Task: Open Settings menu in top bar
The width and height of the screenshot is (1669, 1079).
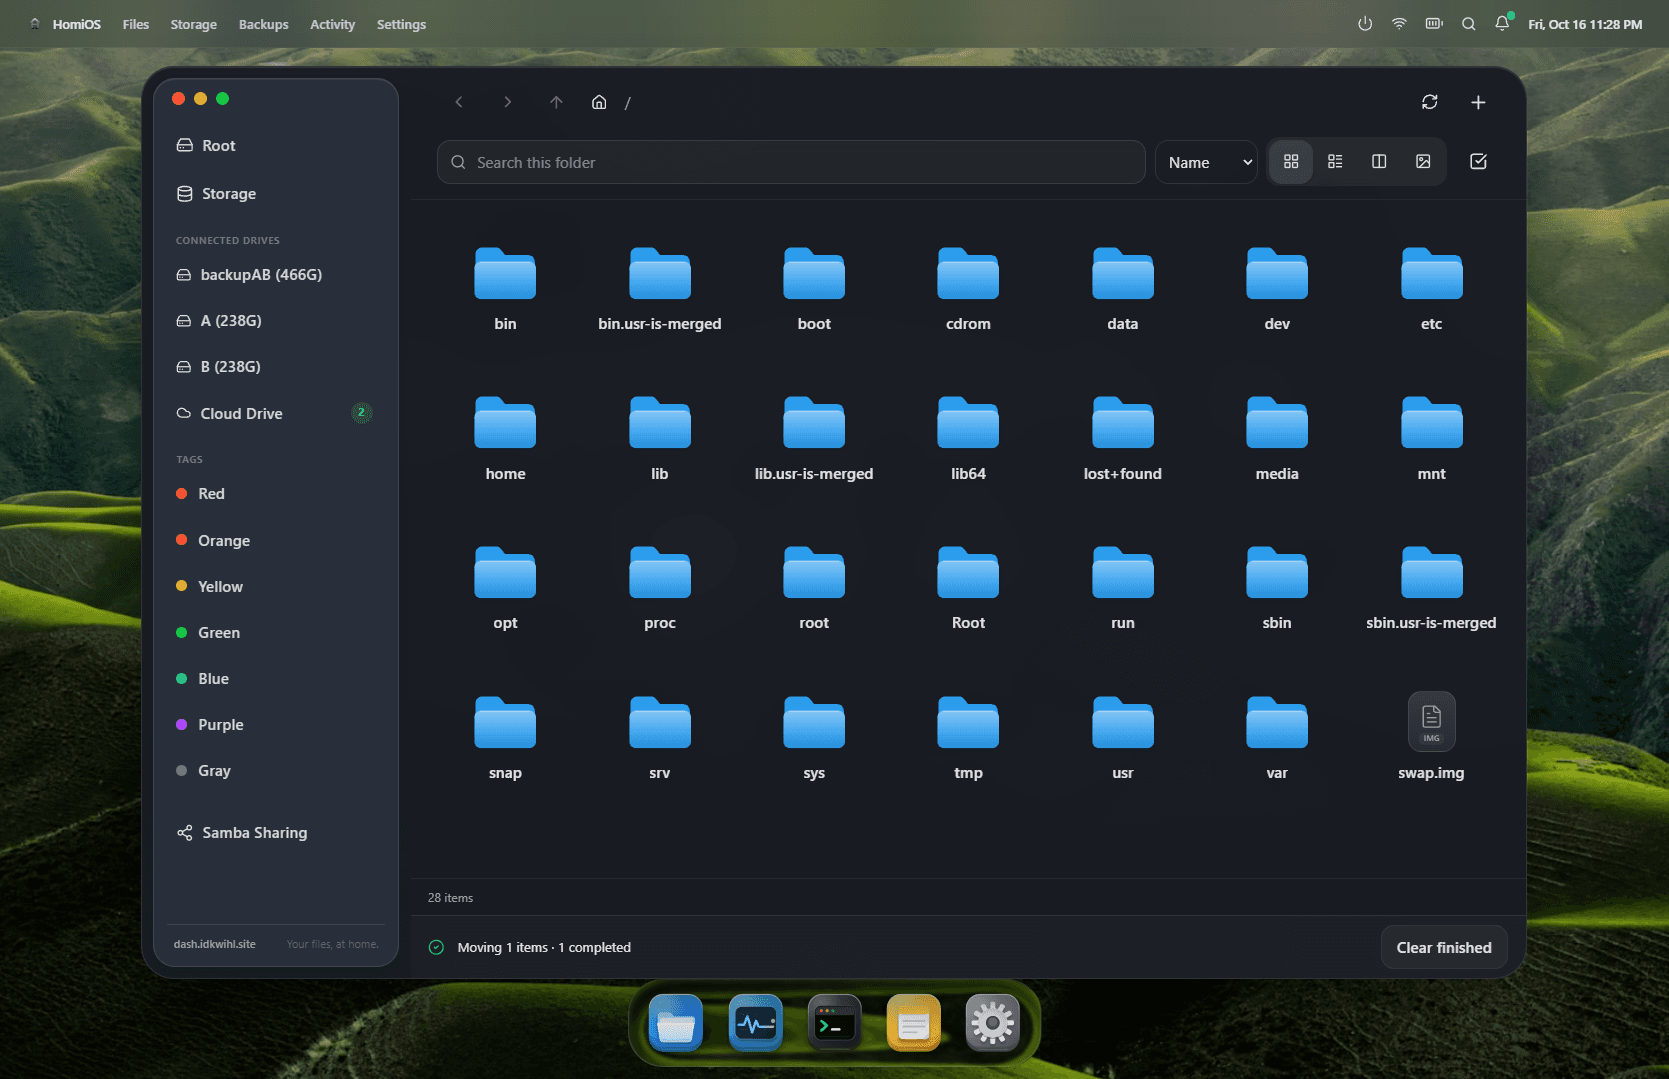Action: (401, 24)
